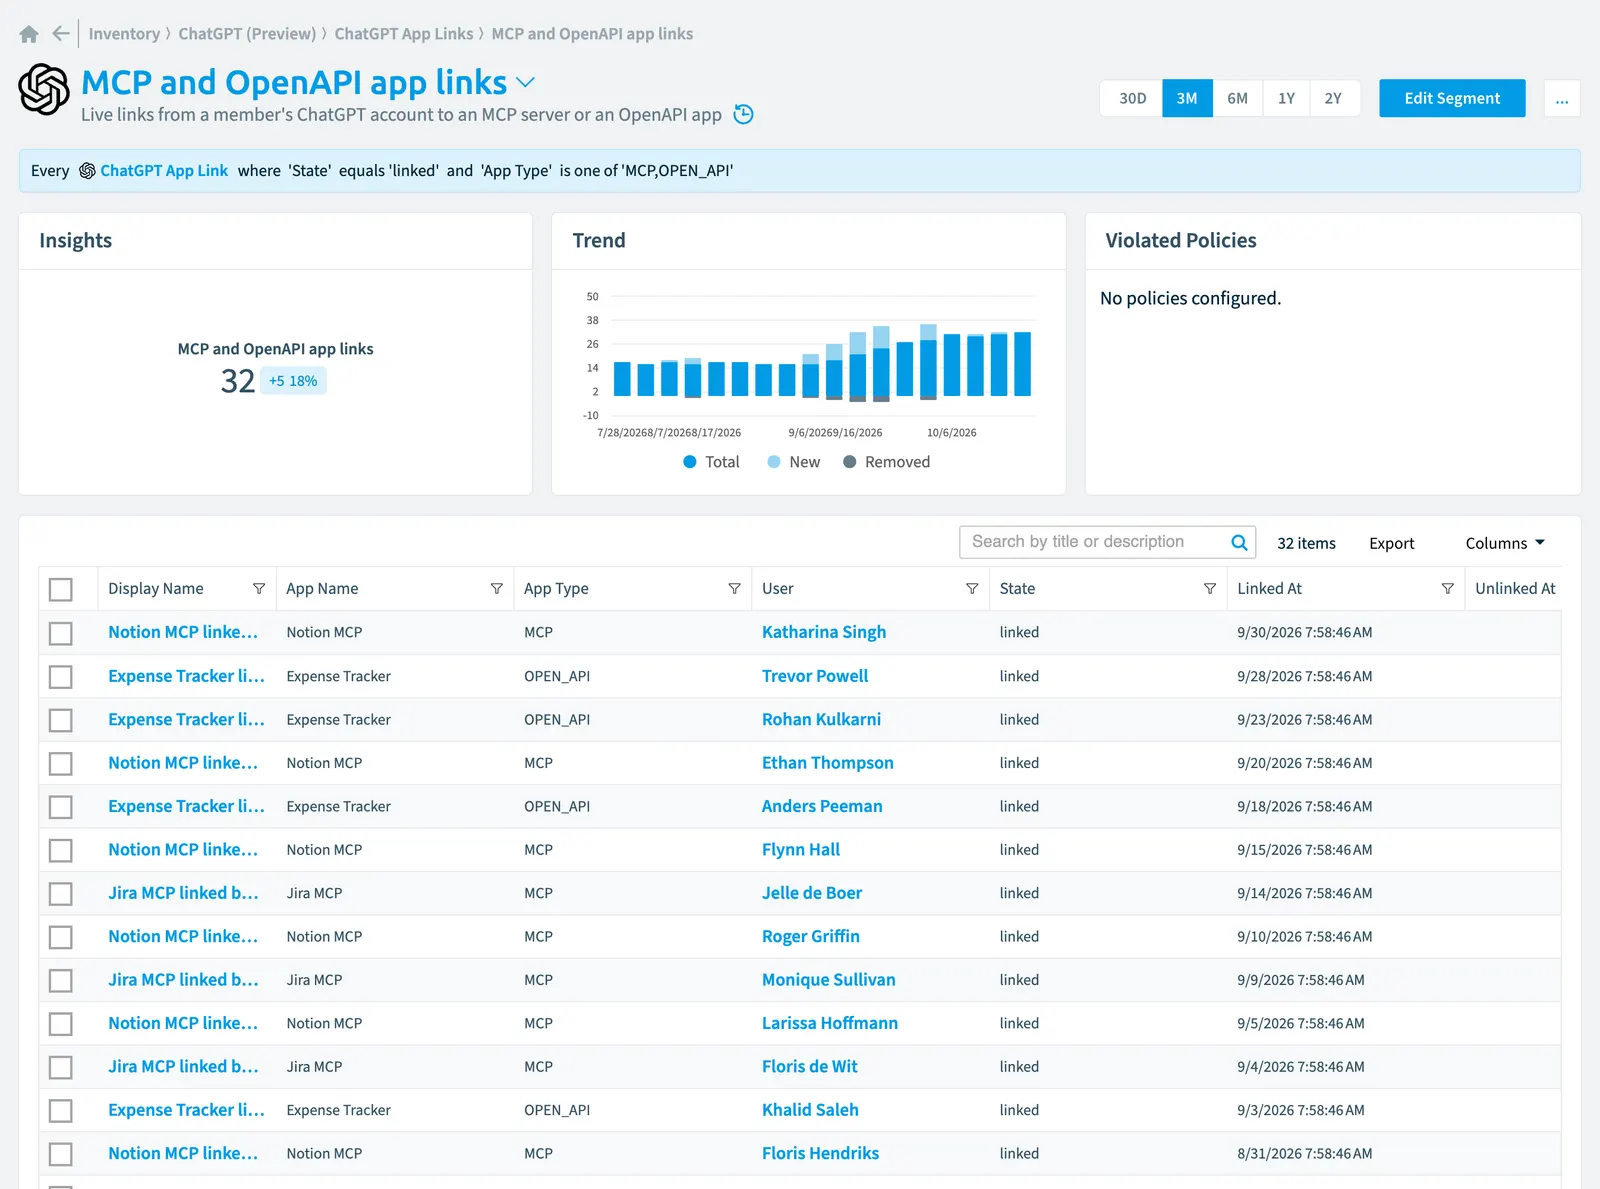Click the +5 18% change badge
The height and width of the screenshot is (1189, 1600).
tap(293, 381)
